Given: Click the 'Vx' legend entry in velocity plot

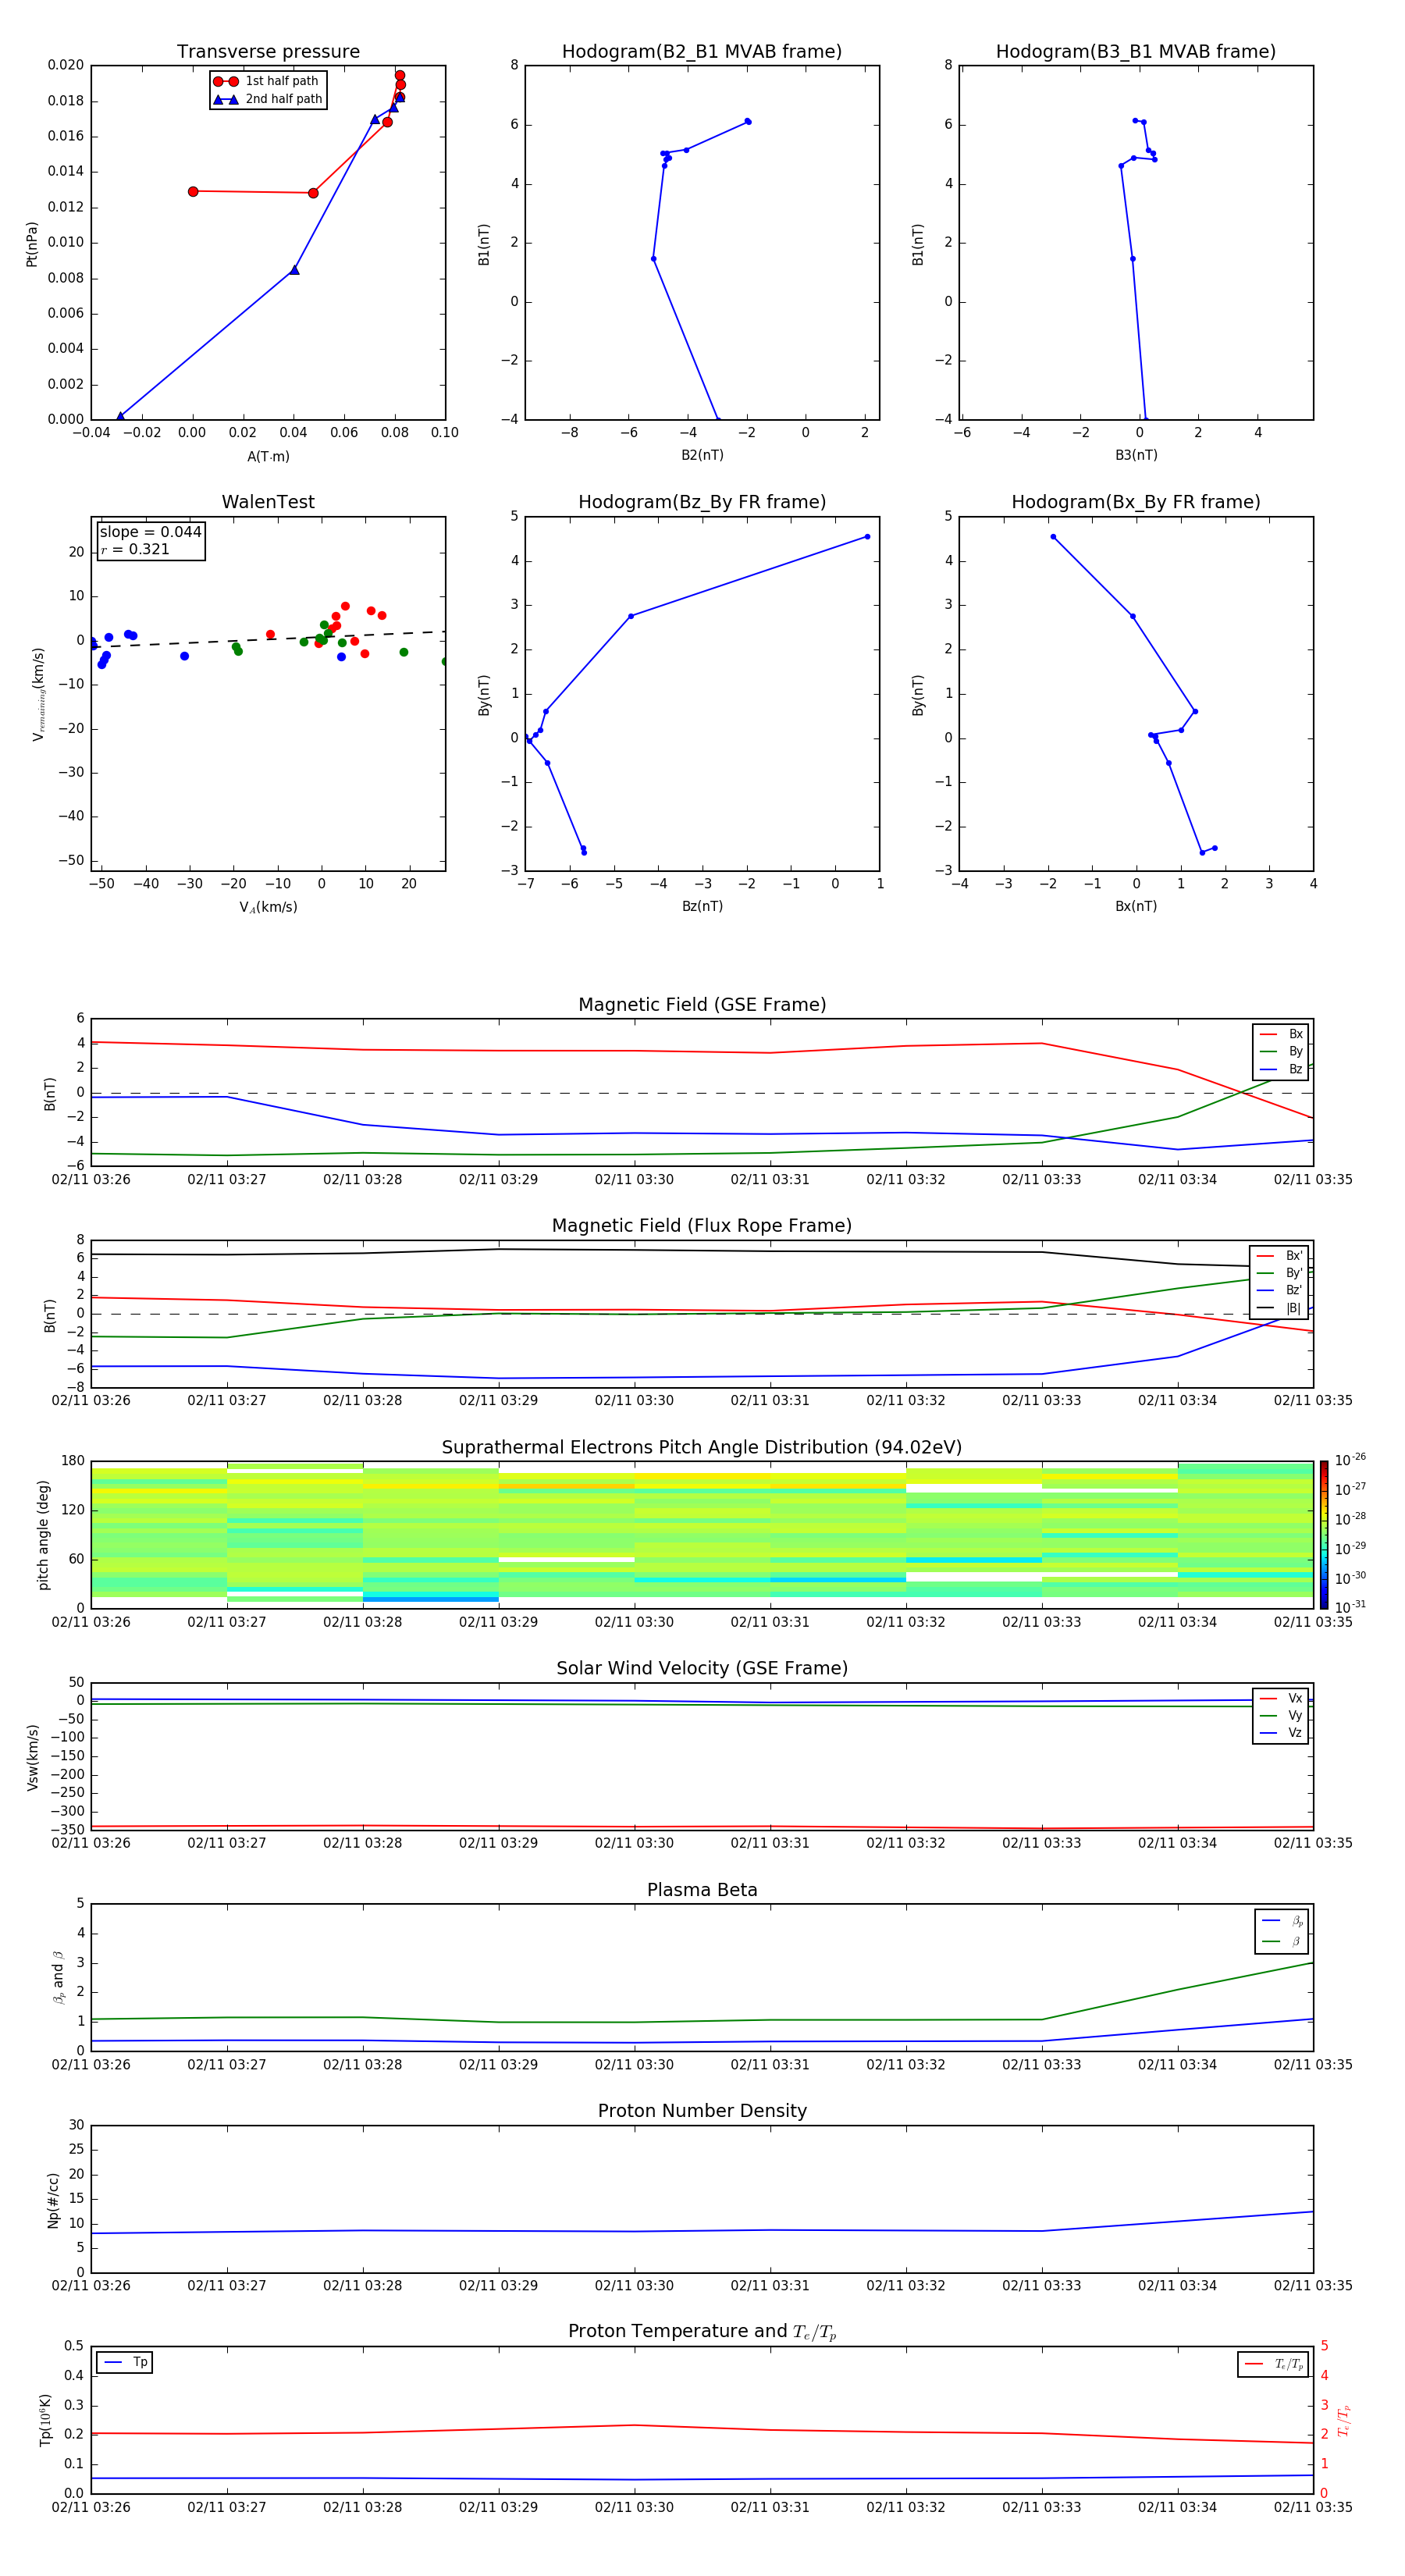Looking at the screenshot, I should point(1281,1698).
